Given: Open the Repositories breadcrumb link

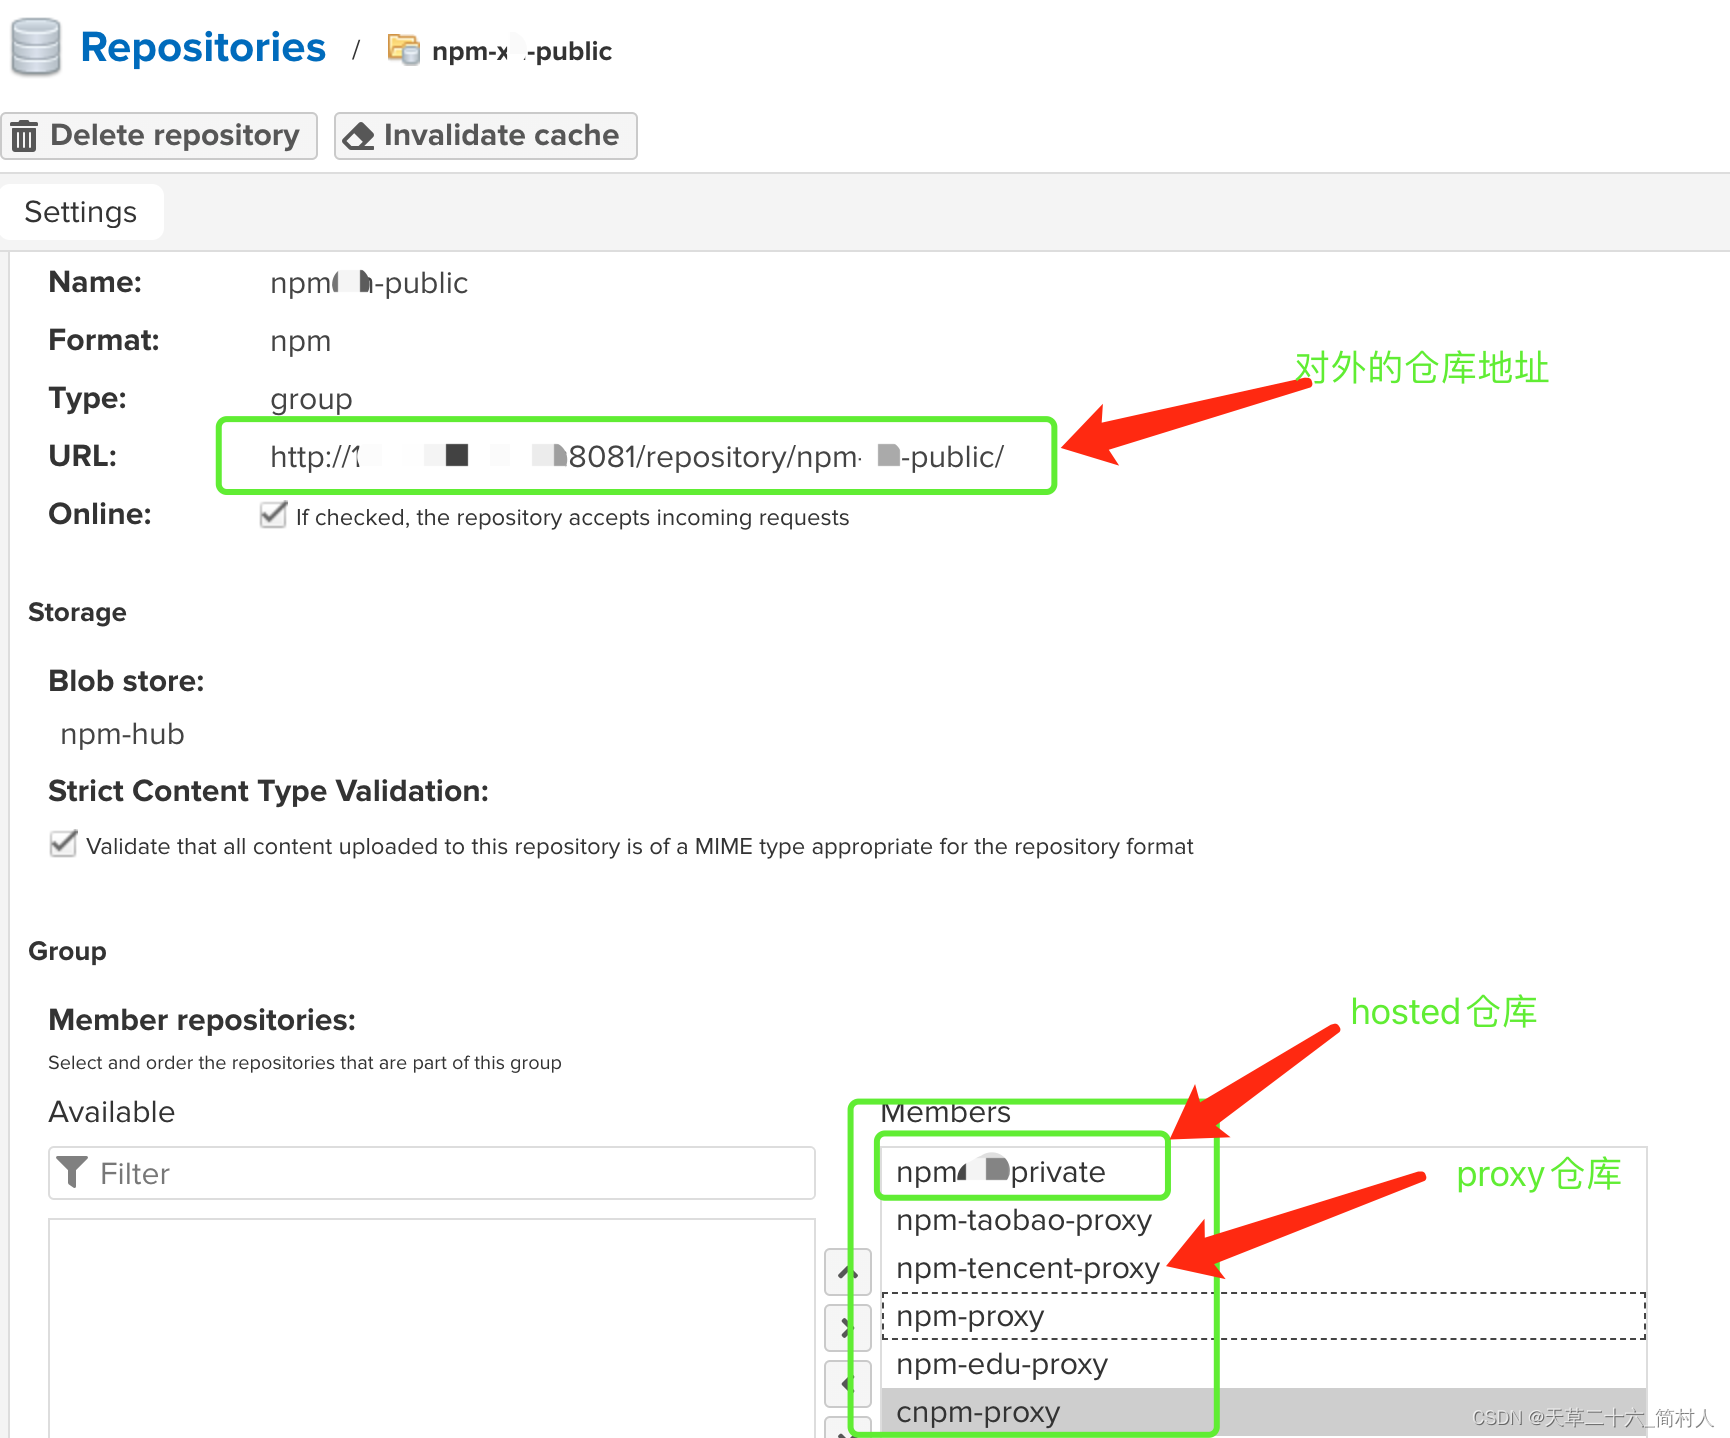Looking at the screenshot, I should 203,47.
